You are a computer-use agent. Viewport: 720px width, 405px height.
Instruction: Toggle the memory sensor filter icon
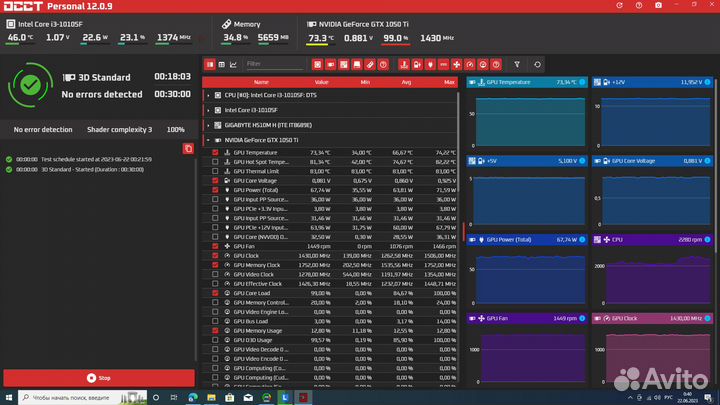pos(370,64)
